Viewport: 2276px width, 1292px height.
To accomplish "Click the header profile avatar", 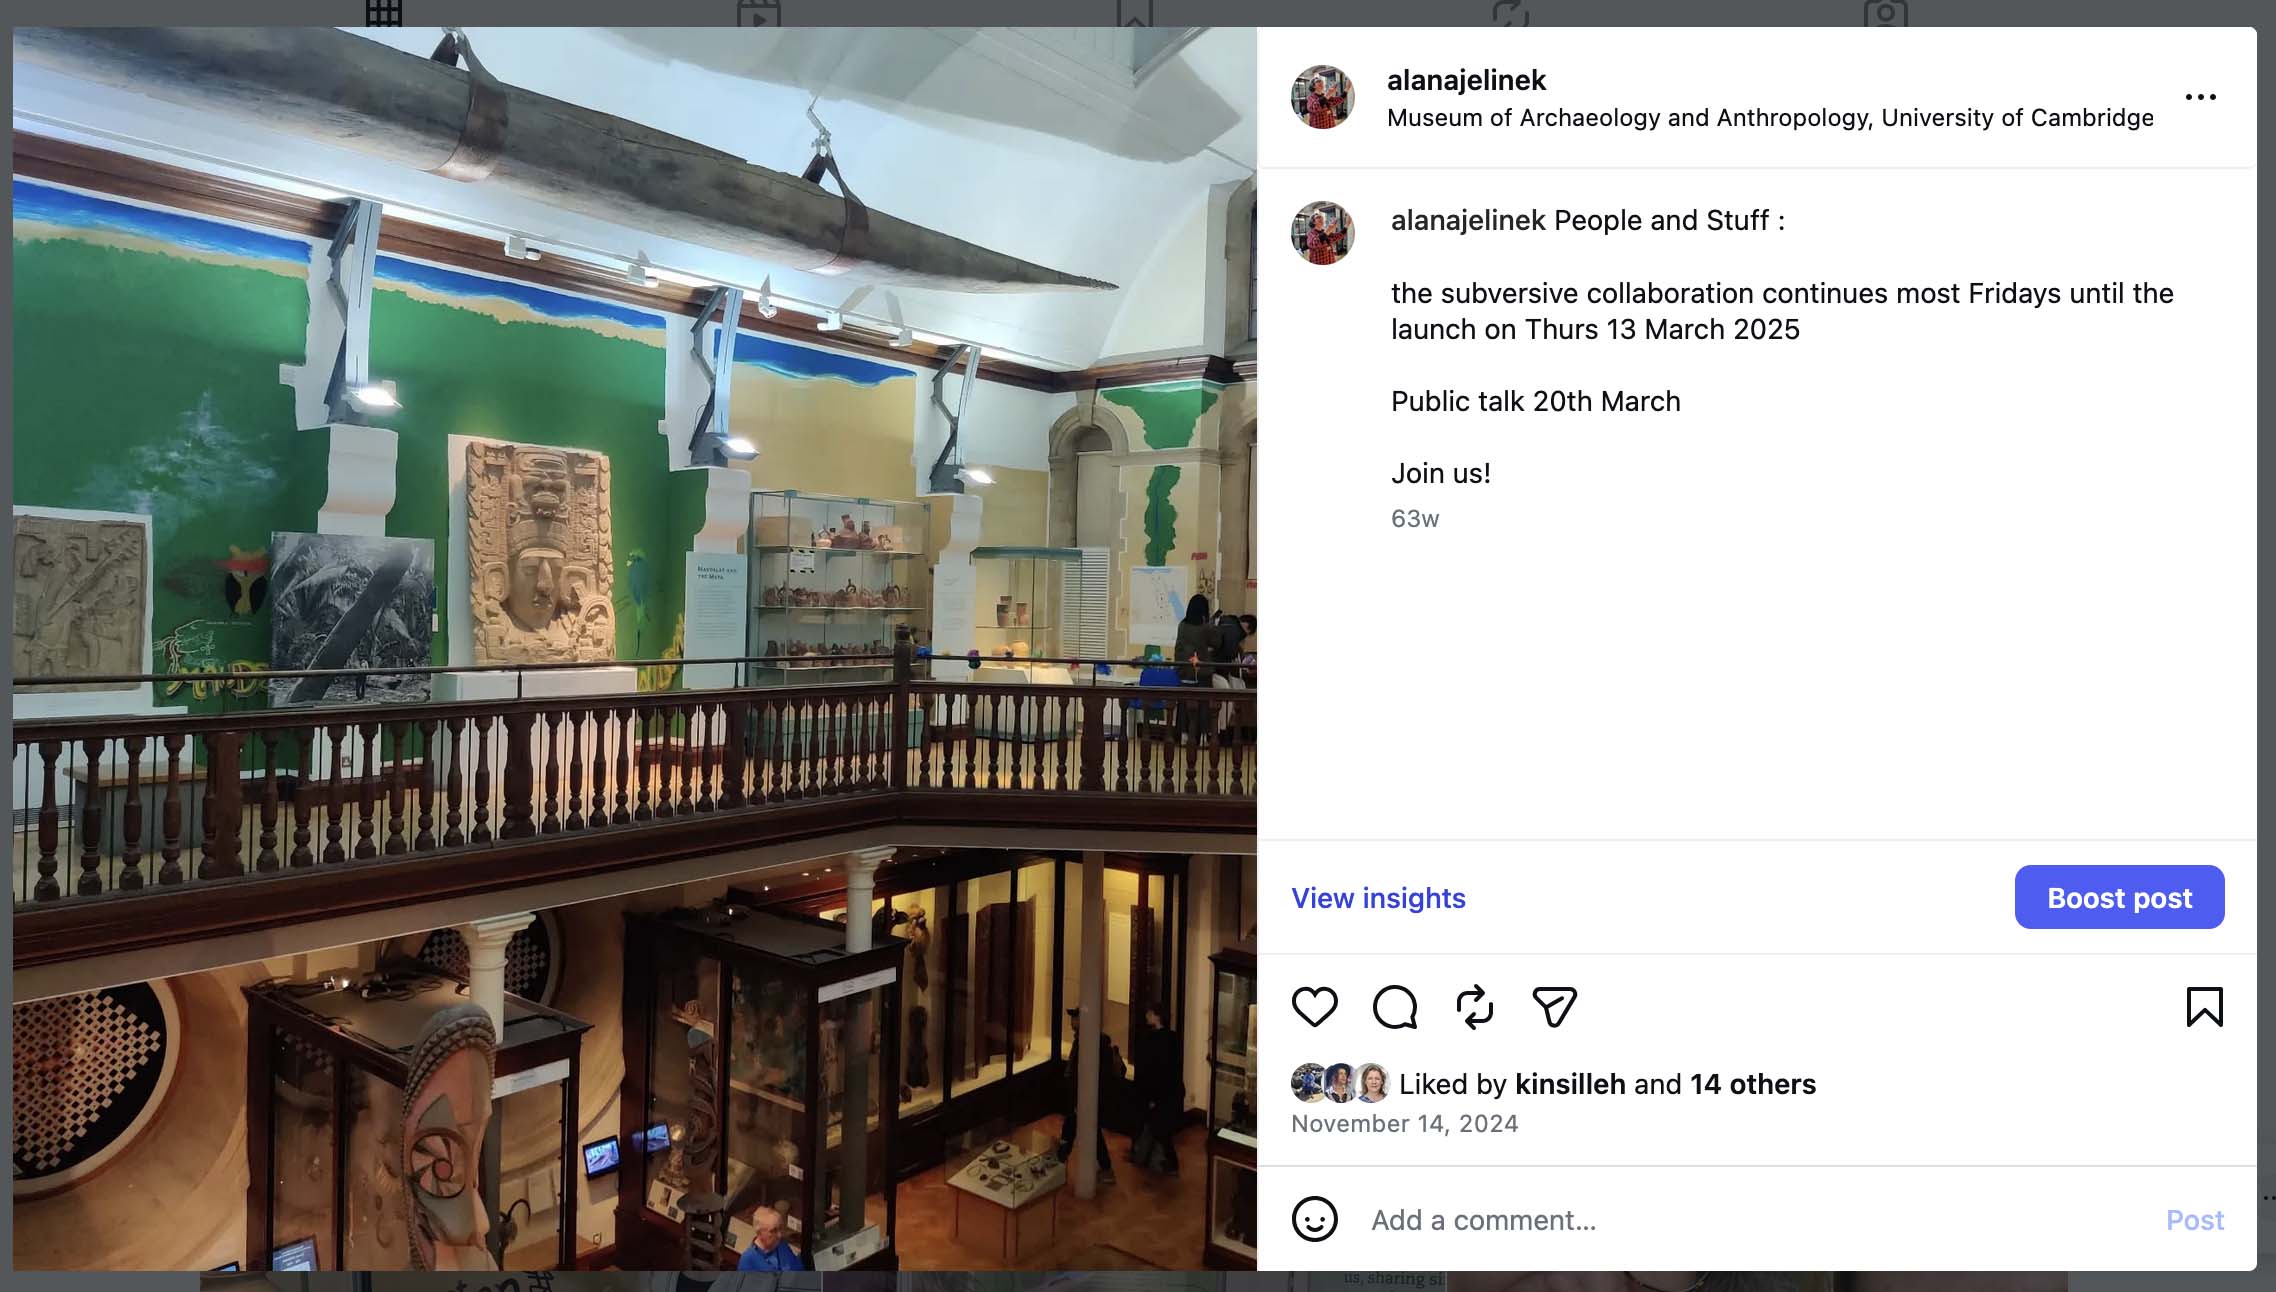I will click(1323, 97).
